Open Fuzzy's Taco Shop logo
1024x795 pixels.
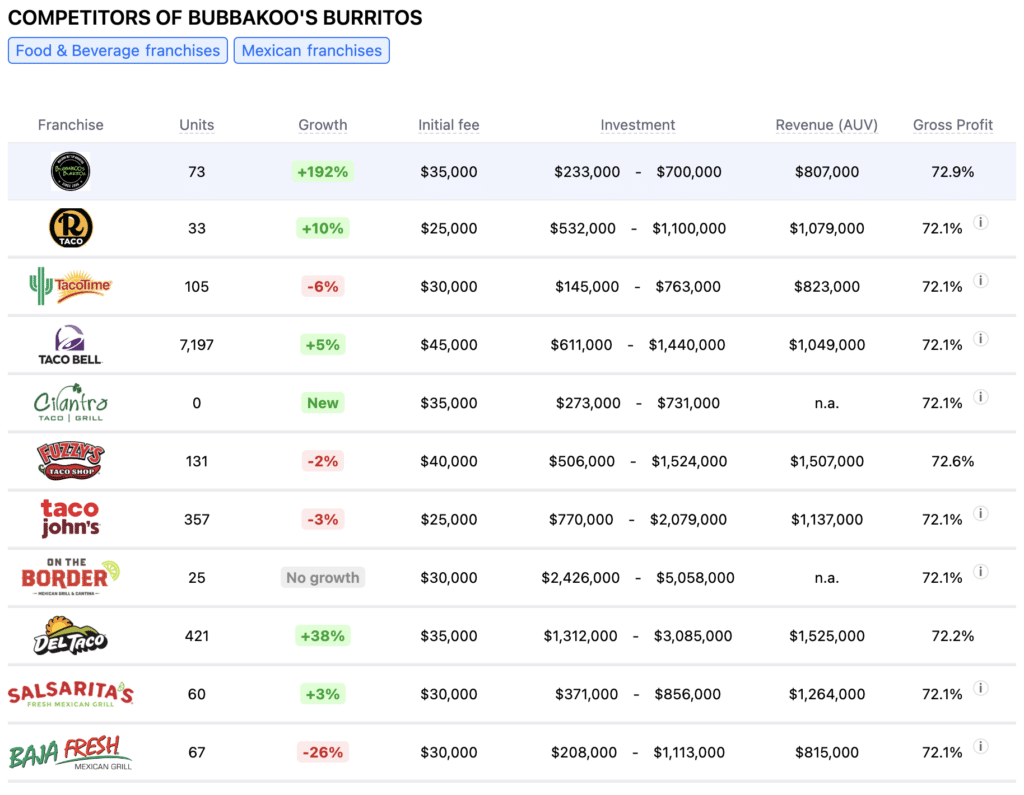(71, 461)
